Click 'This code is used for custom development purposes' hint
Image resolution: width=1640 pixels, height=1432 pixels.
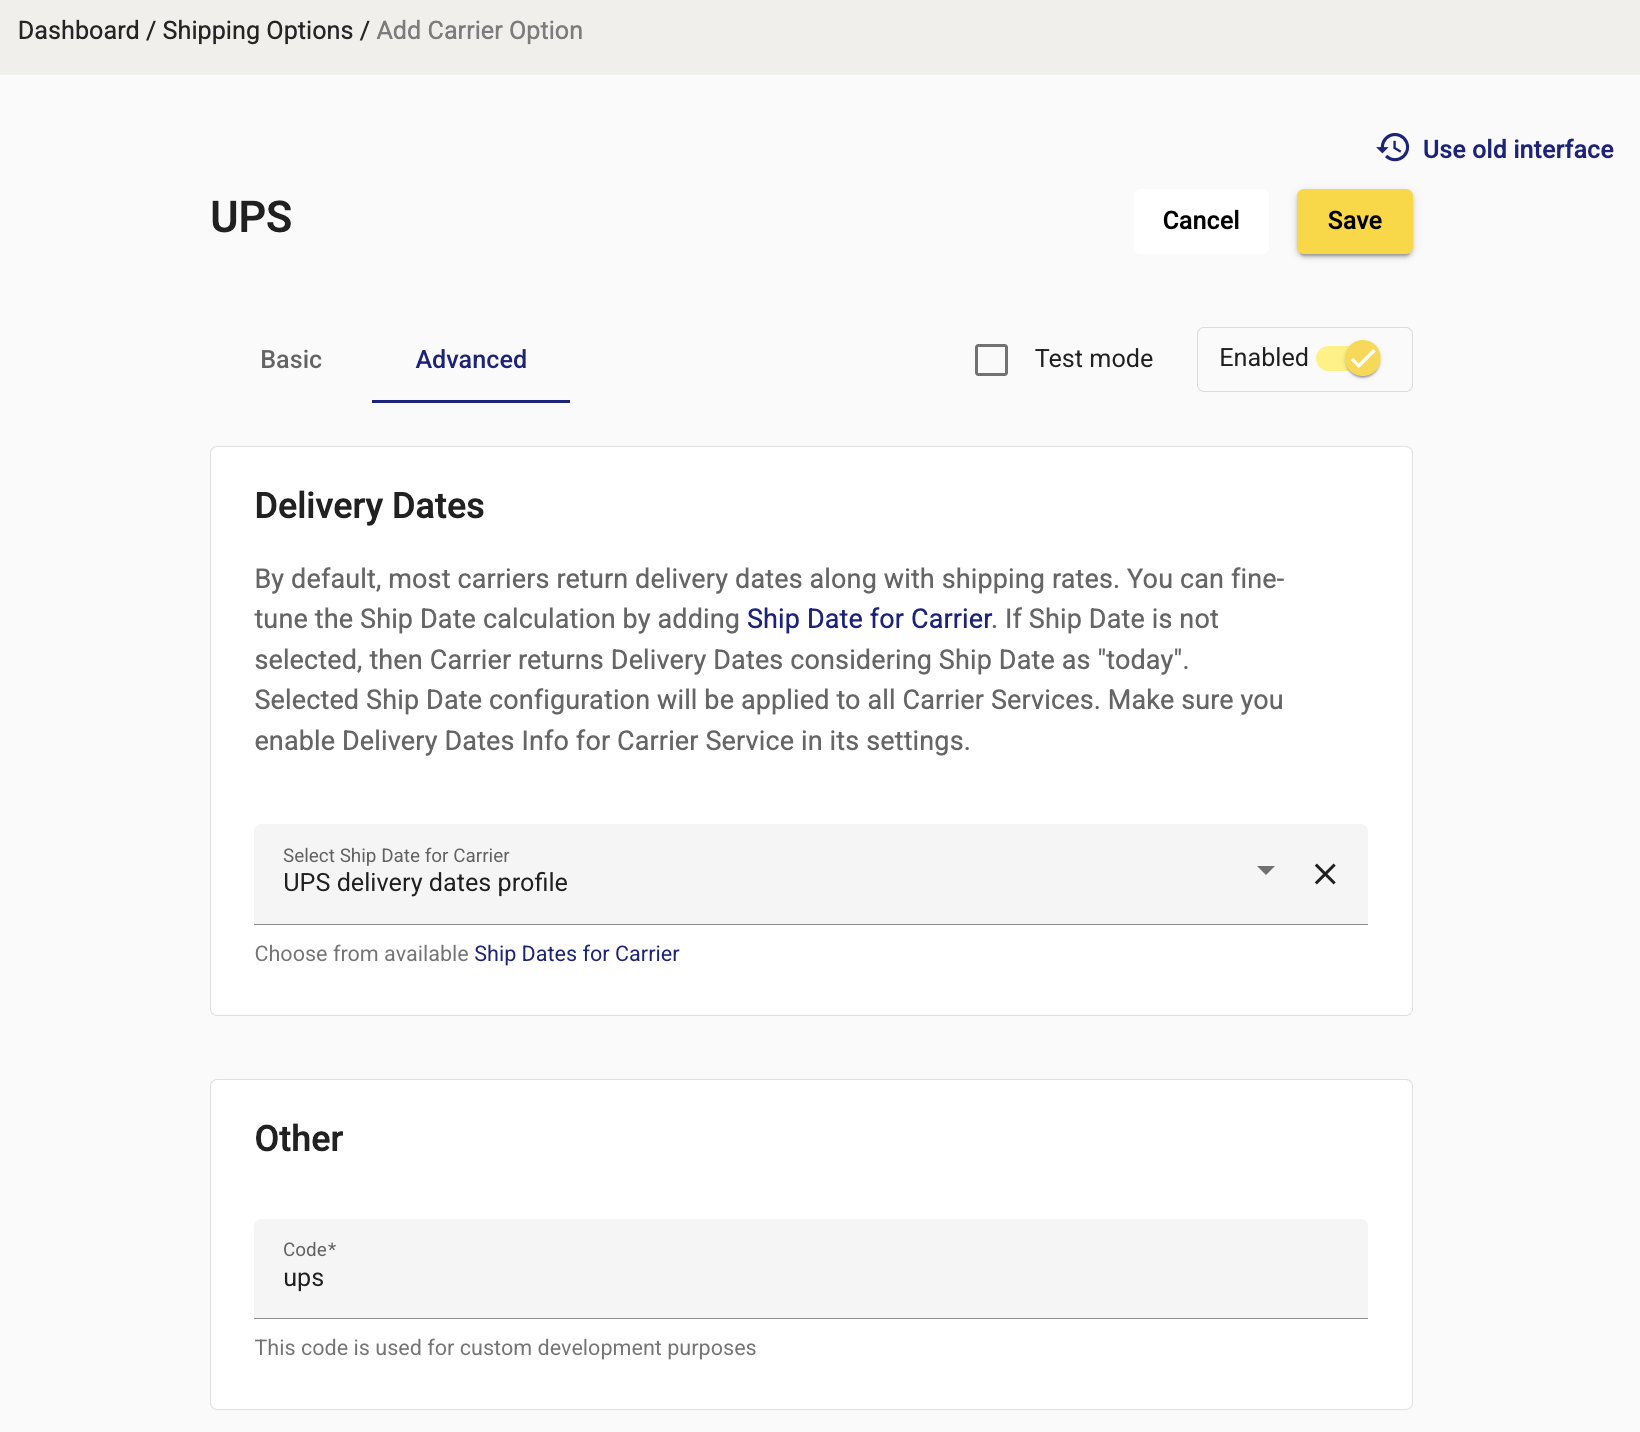505,1348
